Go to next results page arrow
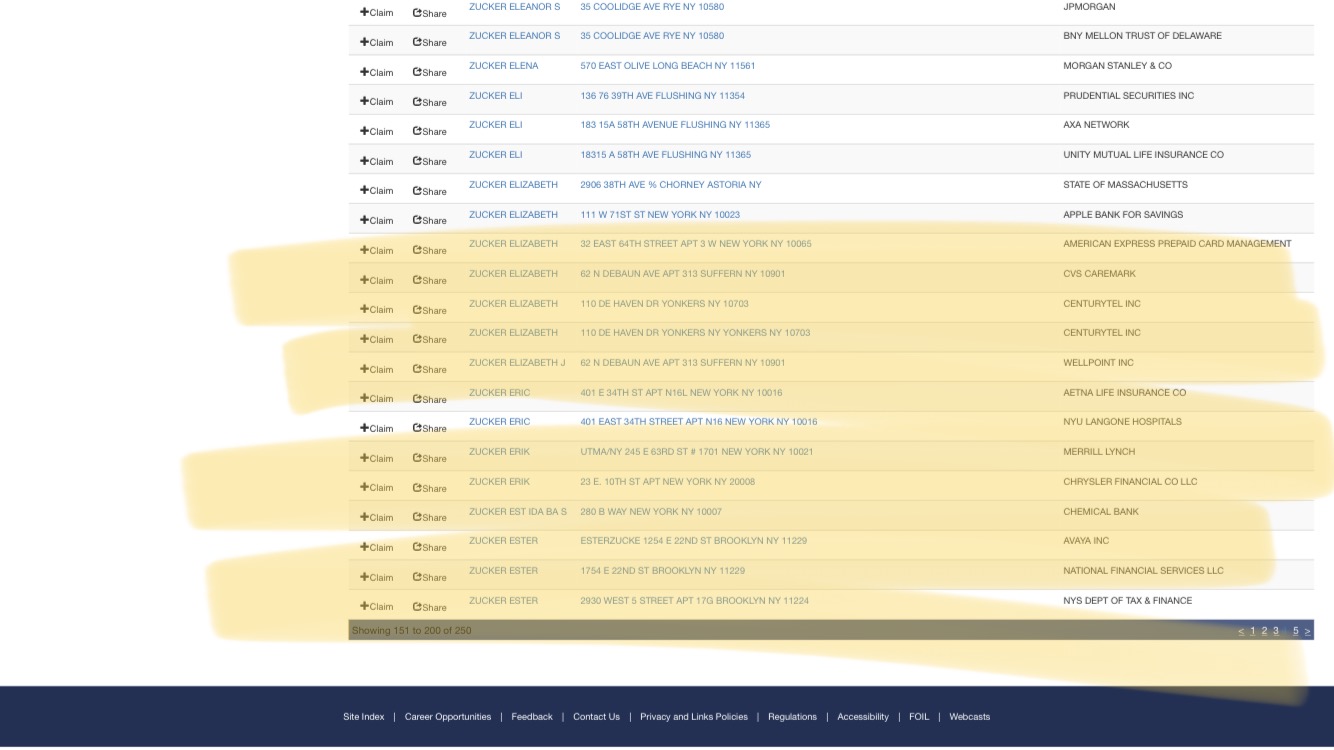Screen dimensions: 1334x750 (x=1307, y=631)
